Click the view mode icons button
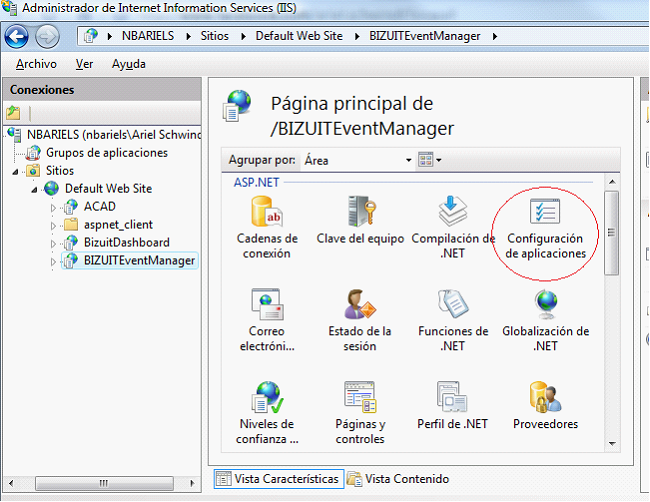This screenshot has width=650, height=502. tap(426, 160)
